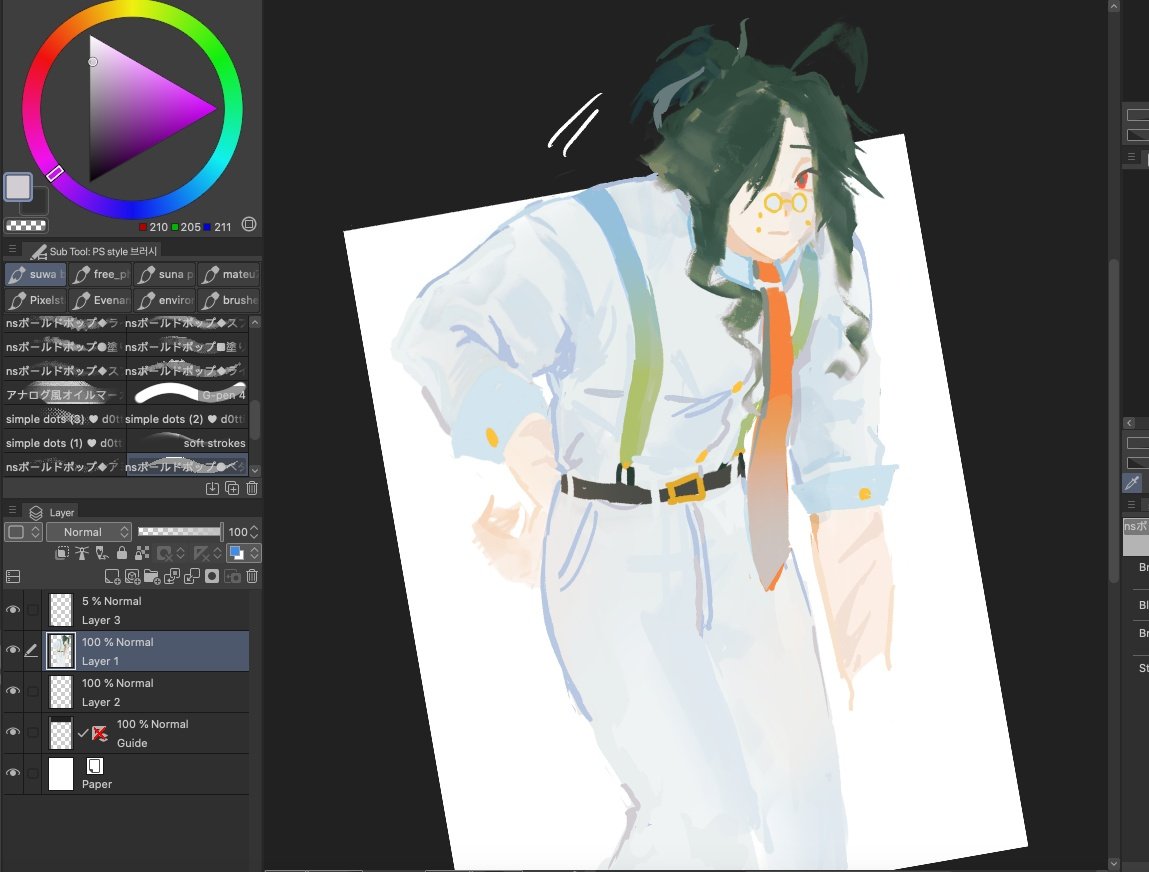Switch to the free_p brush group tab
The width and height of the screenshot is (1149, 872).
(x=101, y=274)
